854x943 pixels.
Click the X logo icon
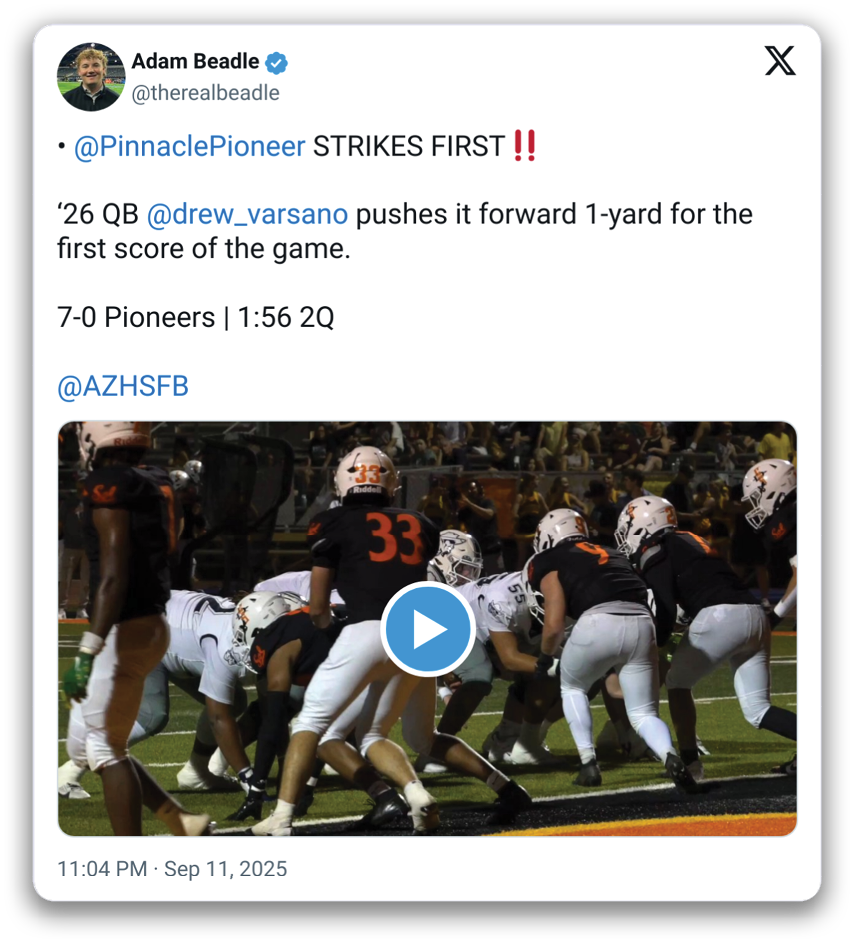click(780, 61)
